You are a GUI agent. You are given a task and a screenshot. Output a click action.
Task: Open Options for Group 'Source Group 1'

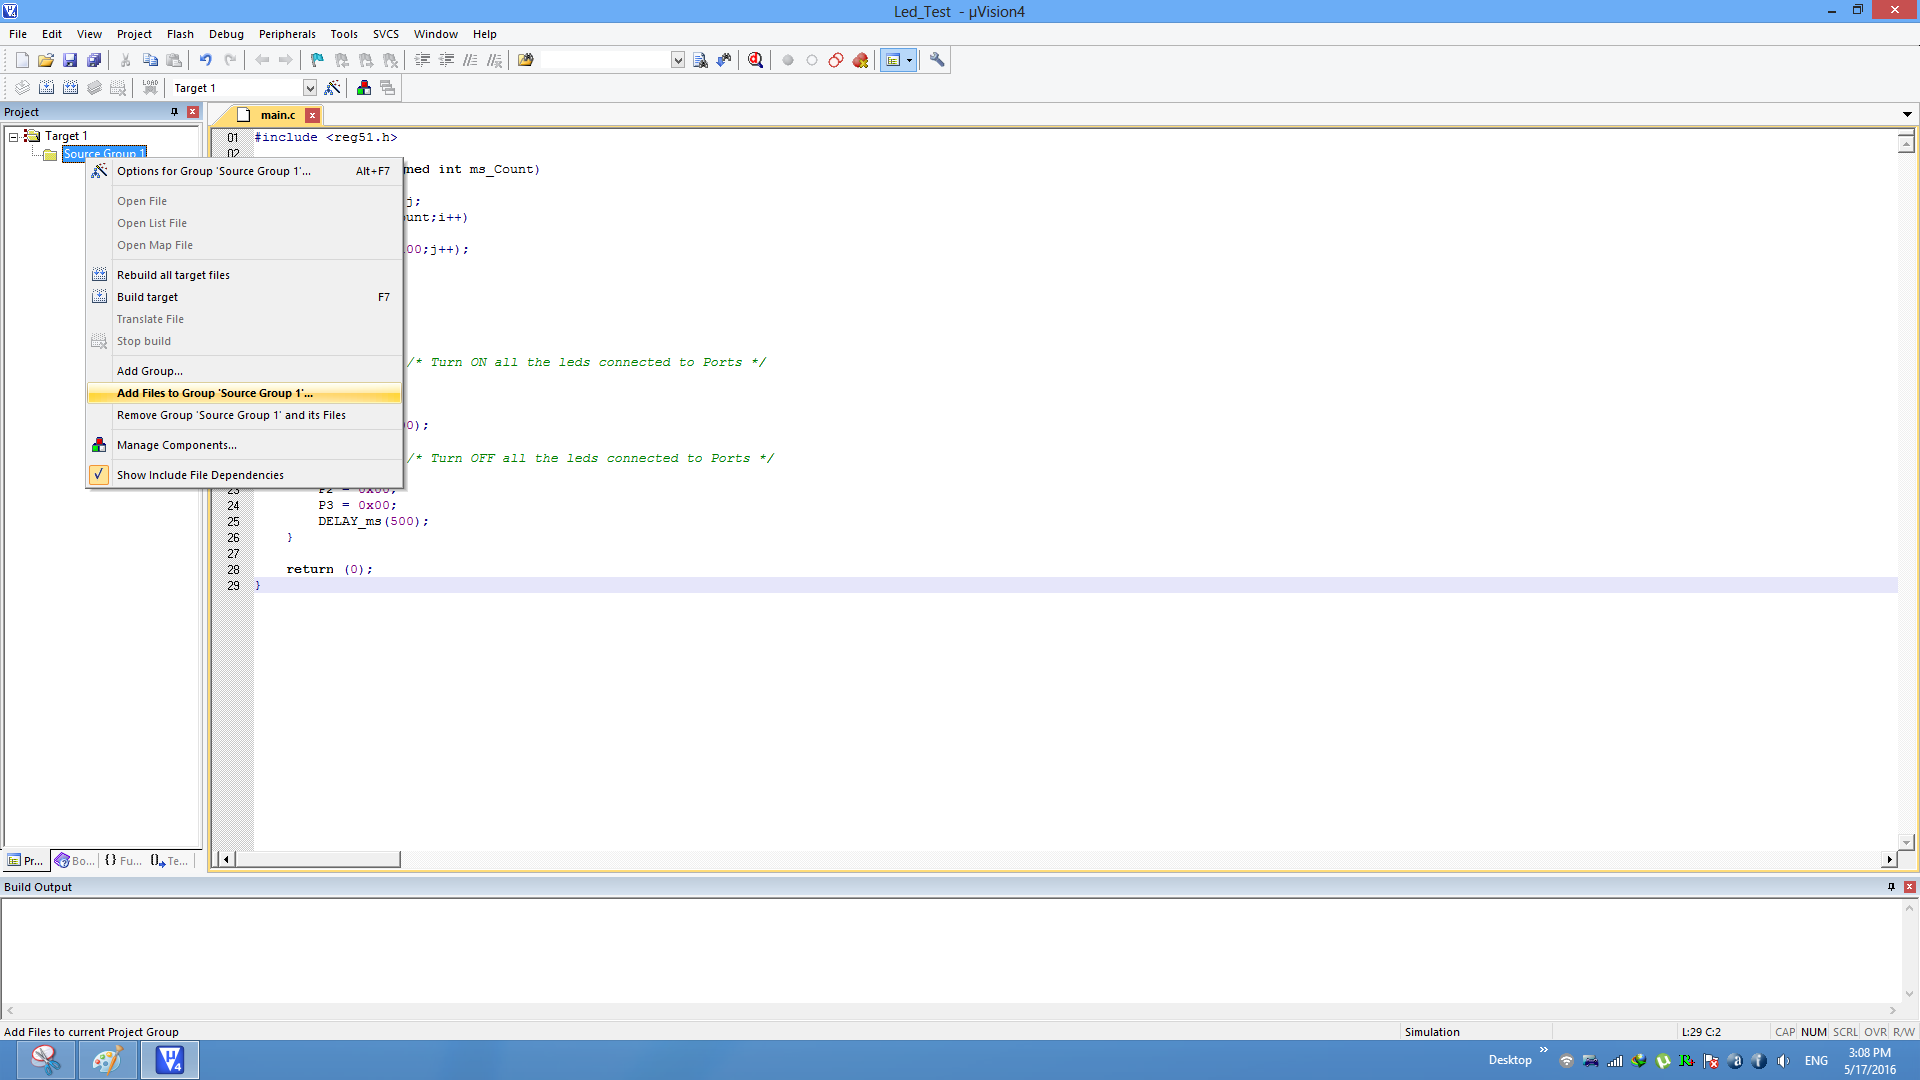coord(244,171)
